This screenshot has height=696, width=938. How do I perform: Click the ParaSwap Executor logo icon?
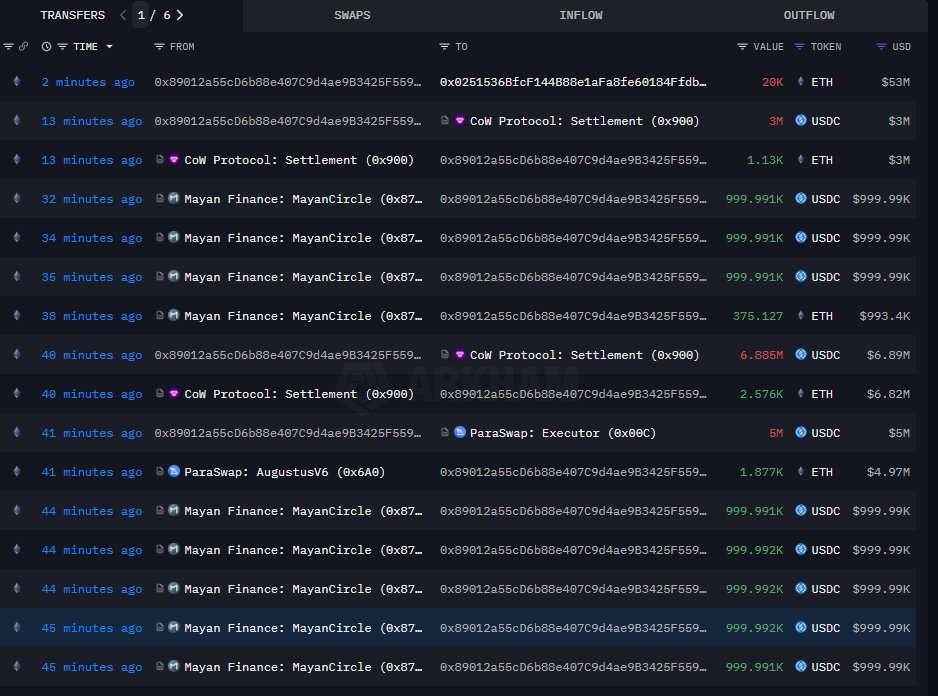pos(459,432)
